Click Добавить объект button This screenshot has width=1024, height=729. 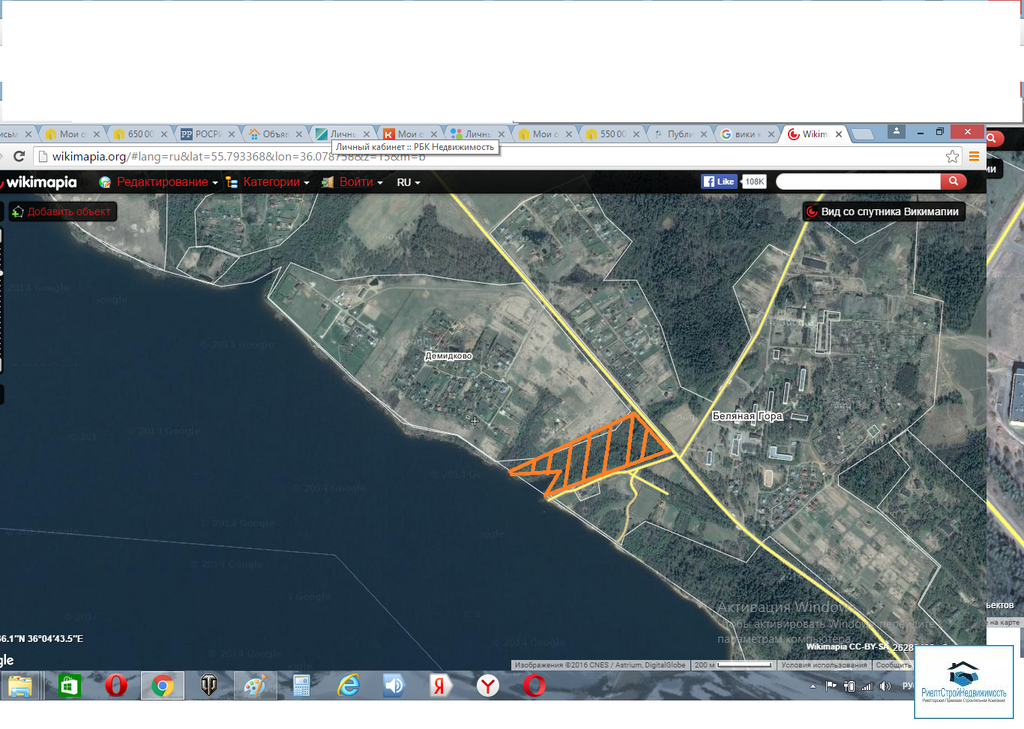(x=62, y=211)
